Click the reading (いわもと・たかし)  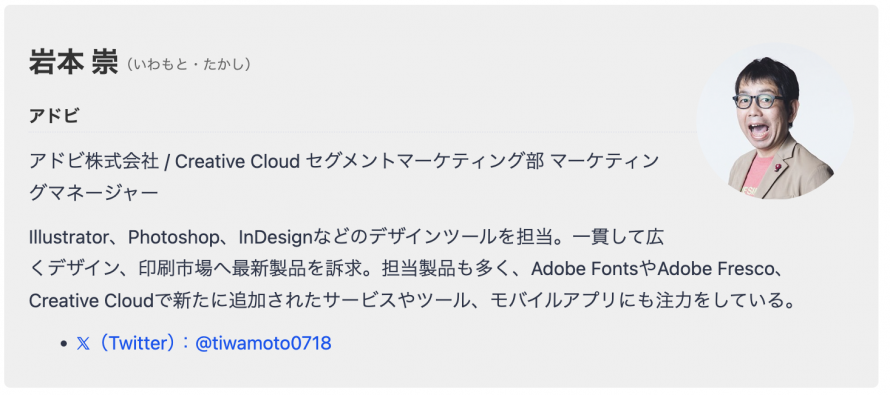(x=188, y=65)
